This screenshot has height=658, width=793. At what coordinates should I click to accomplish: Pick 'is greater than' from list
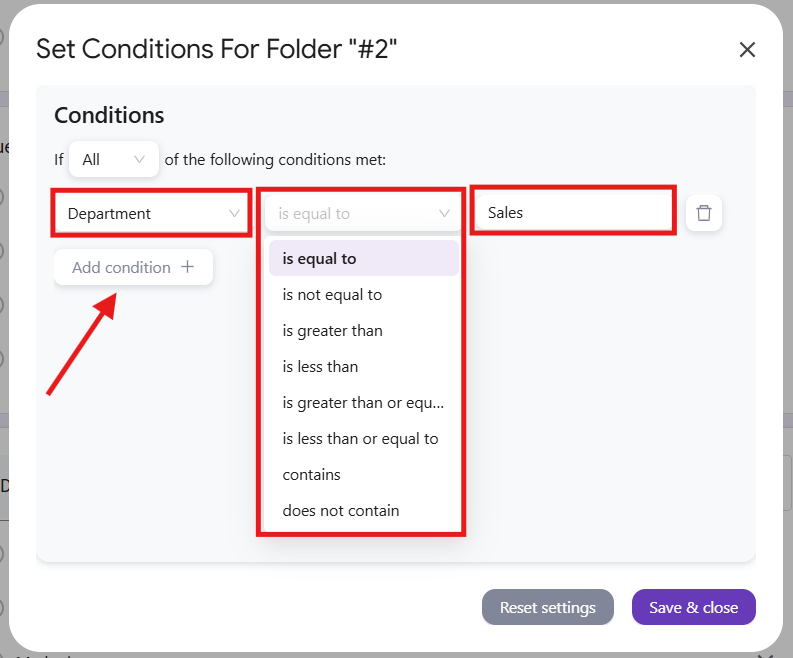click(333, 331)
